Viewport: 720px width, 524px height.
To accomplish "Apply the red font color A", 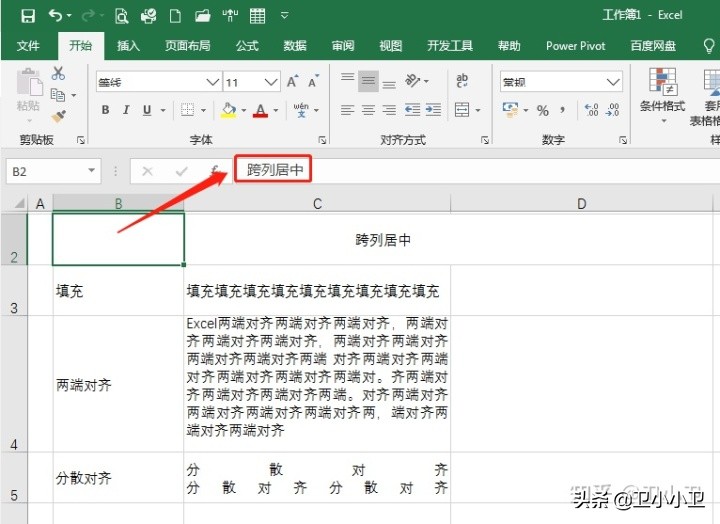I will 260,110.
